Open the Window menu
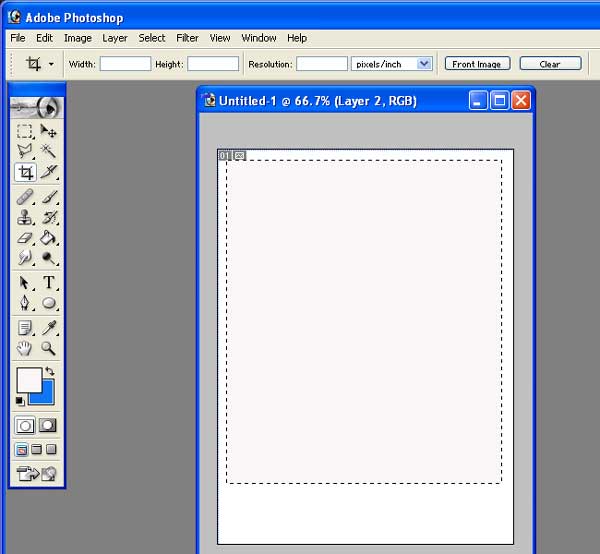This screenshot has width=600, height=554. tap(259, 38)
